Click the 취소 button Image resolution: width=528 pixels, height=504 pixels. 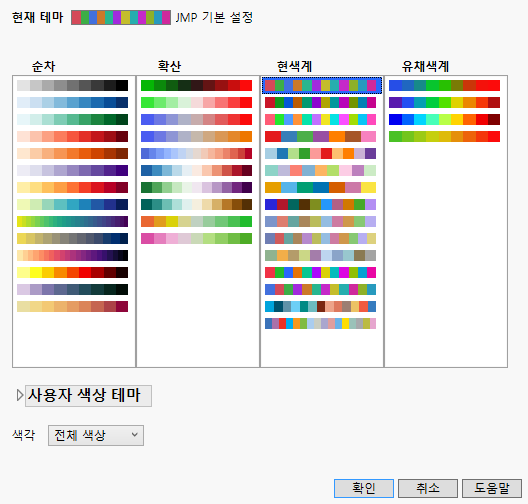[x=428, y=488]
